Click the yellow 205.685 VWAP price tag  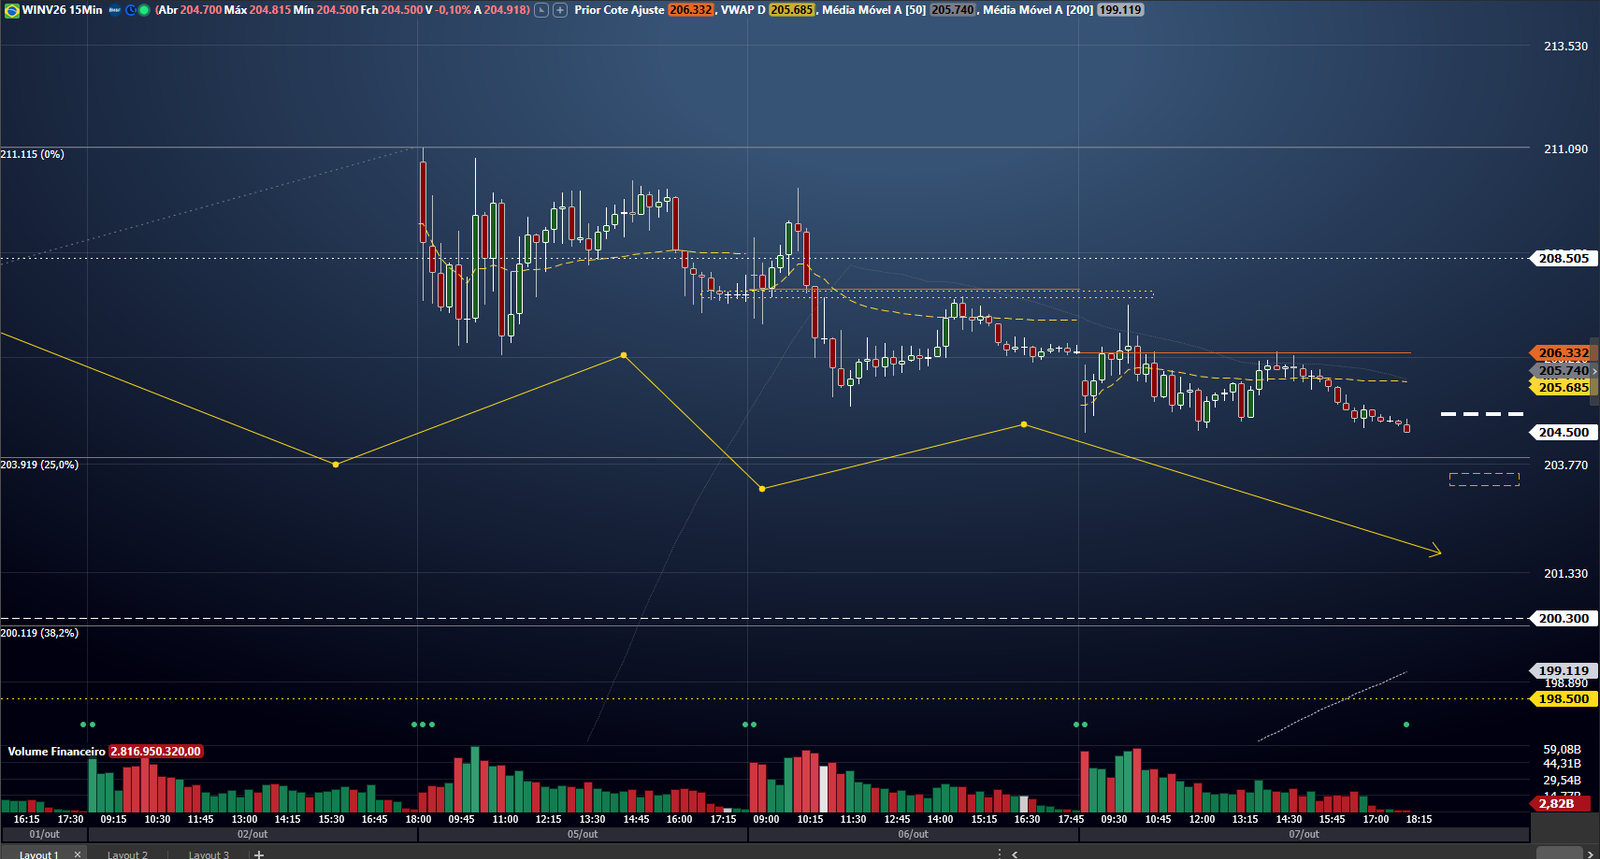tap(1562, 387)
